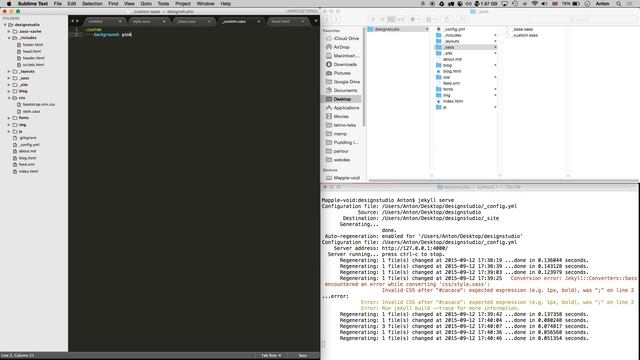Switch Finder to list view
The height and width of the screenshot is (360, 640).
[382, 20]
